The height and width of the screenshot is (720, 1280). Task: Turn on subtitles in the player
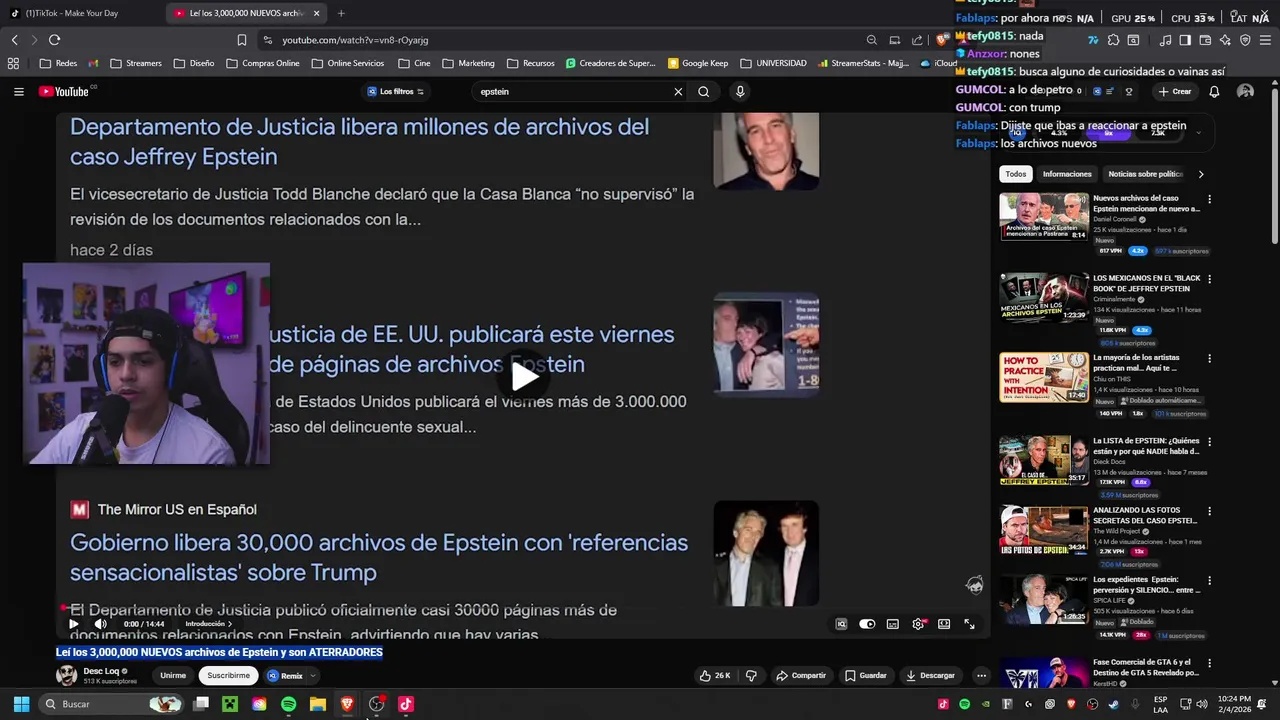click(893, 624)
